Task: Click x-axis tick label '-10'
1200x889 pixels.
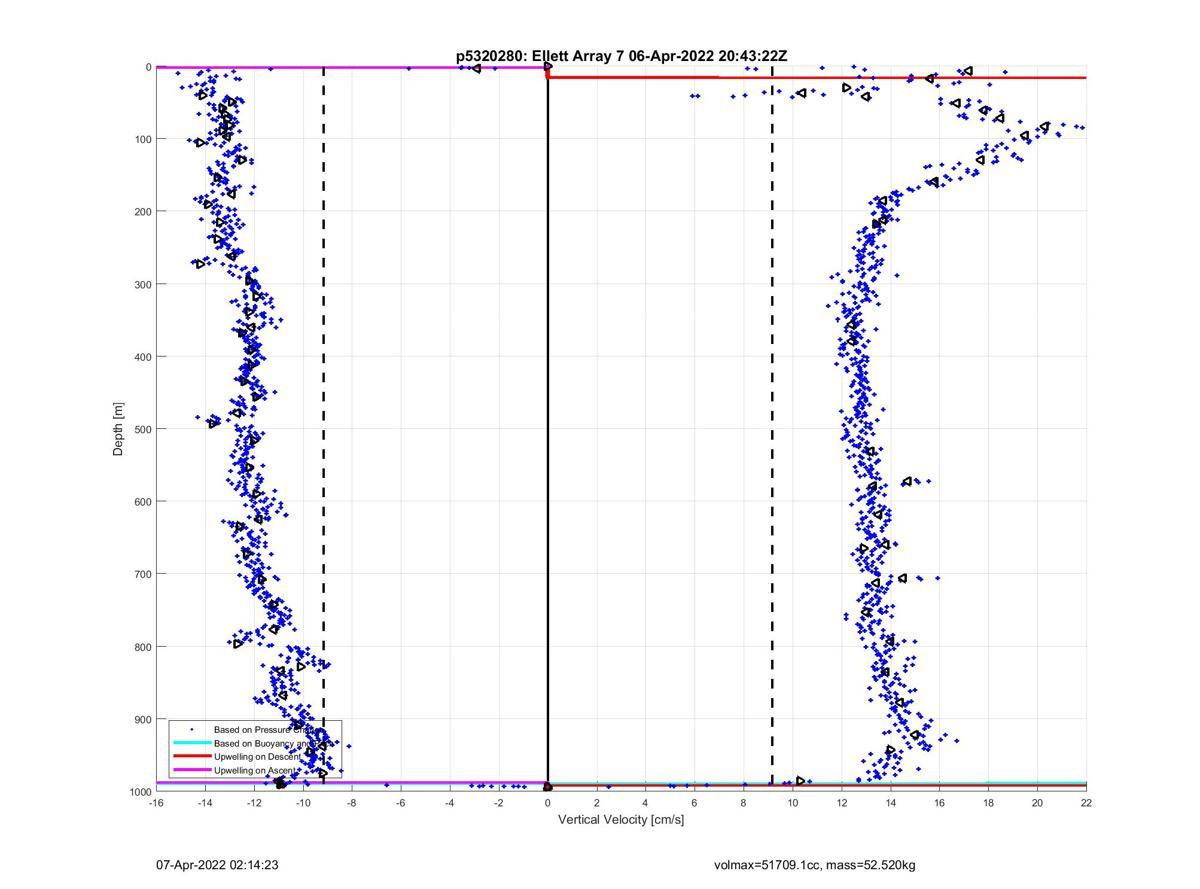Action: coord(303,802)
